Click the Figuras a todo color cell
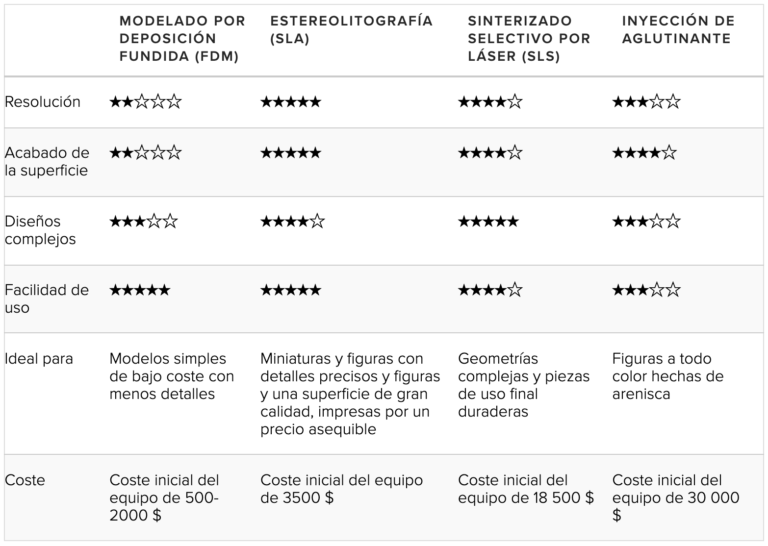Viewport: 768px width, 546px height. [x=668, y=376]
